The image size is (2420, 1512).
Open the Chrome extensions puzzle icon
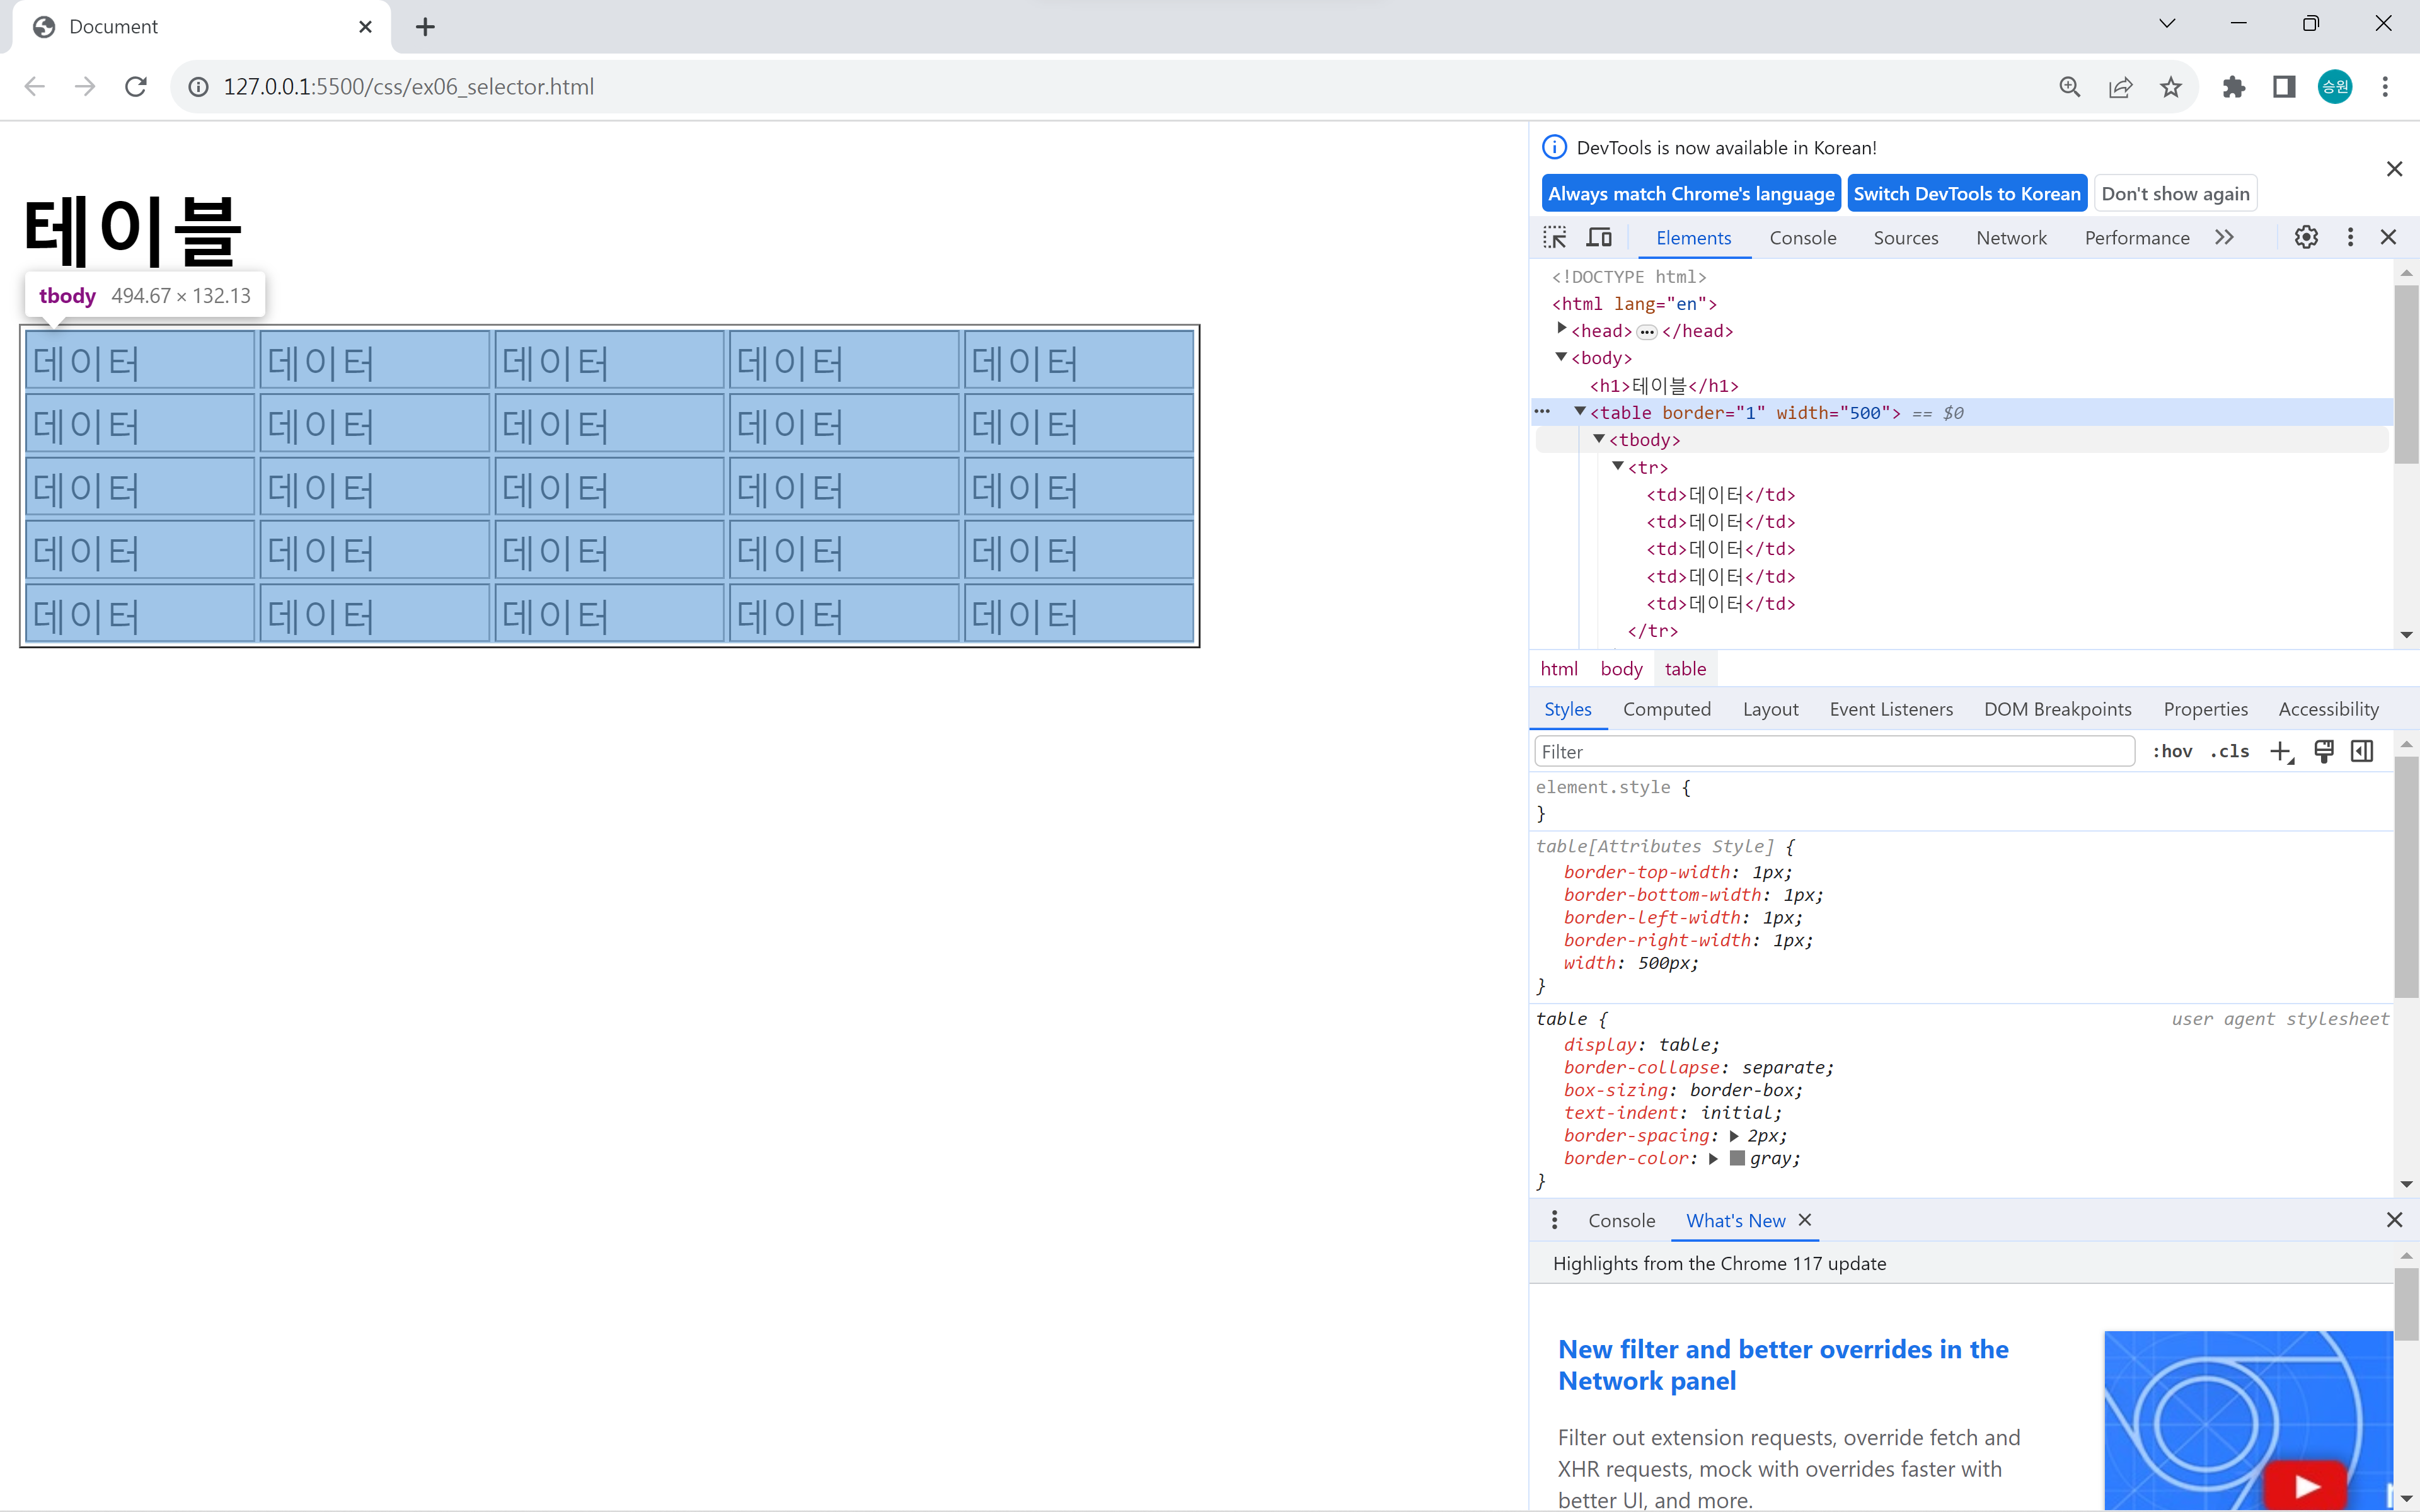pos(2234,87)
